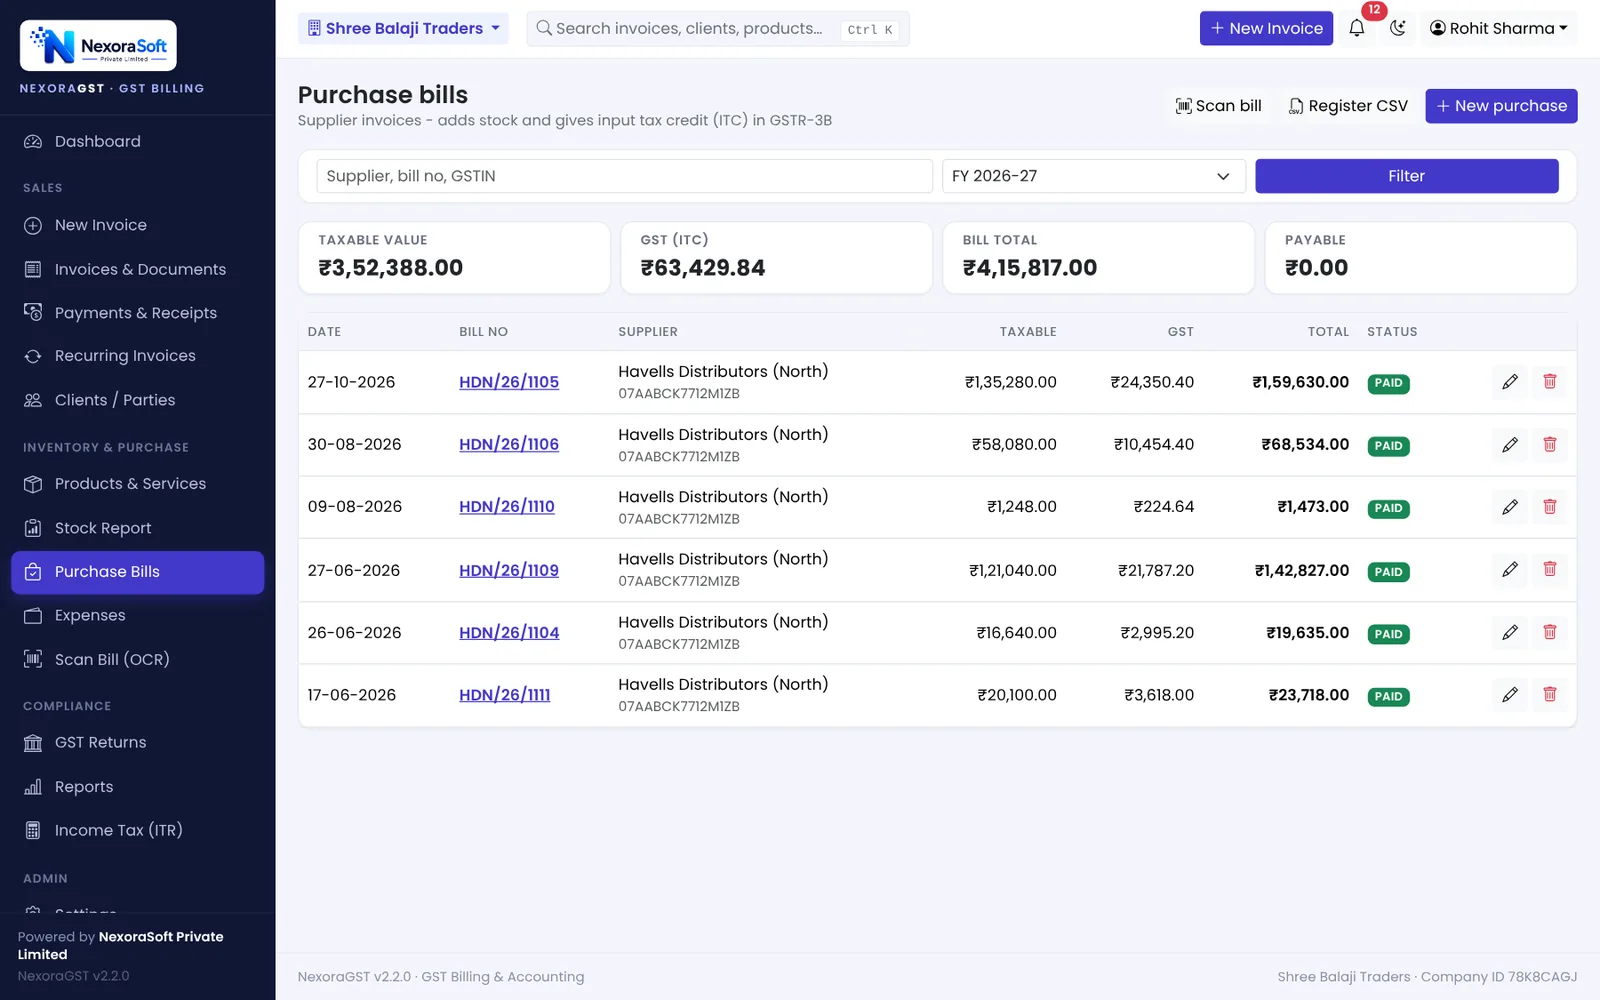Image resolution: width=1600 pixels, height=1000 pixels.
Task: Edit bill HDN/26/1110 with pencil icon
Action: (x=1510, y=507)
